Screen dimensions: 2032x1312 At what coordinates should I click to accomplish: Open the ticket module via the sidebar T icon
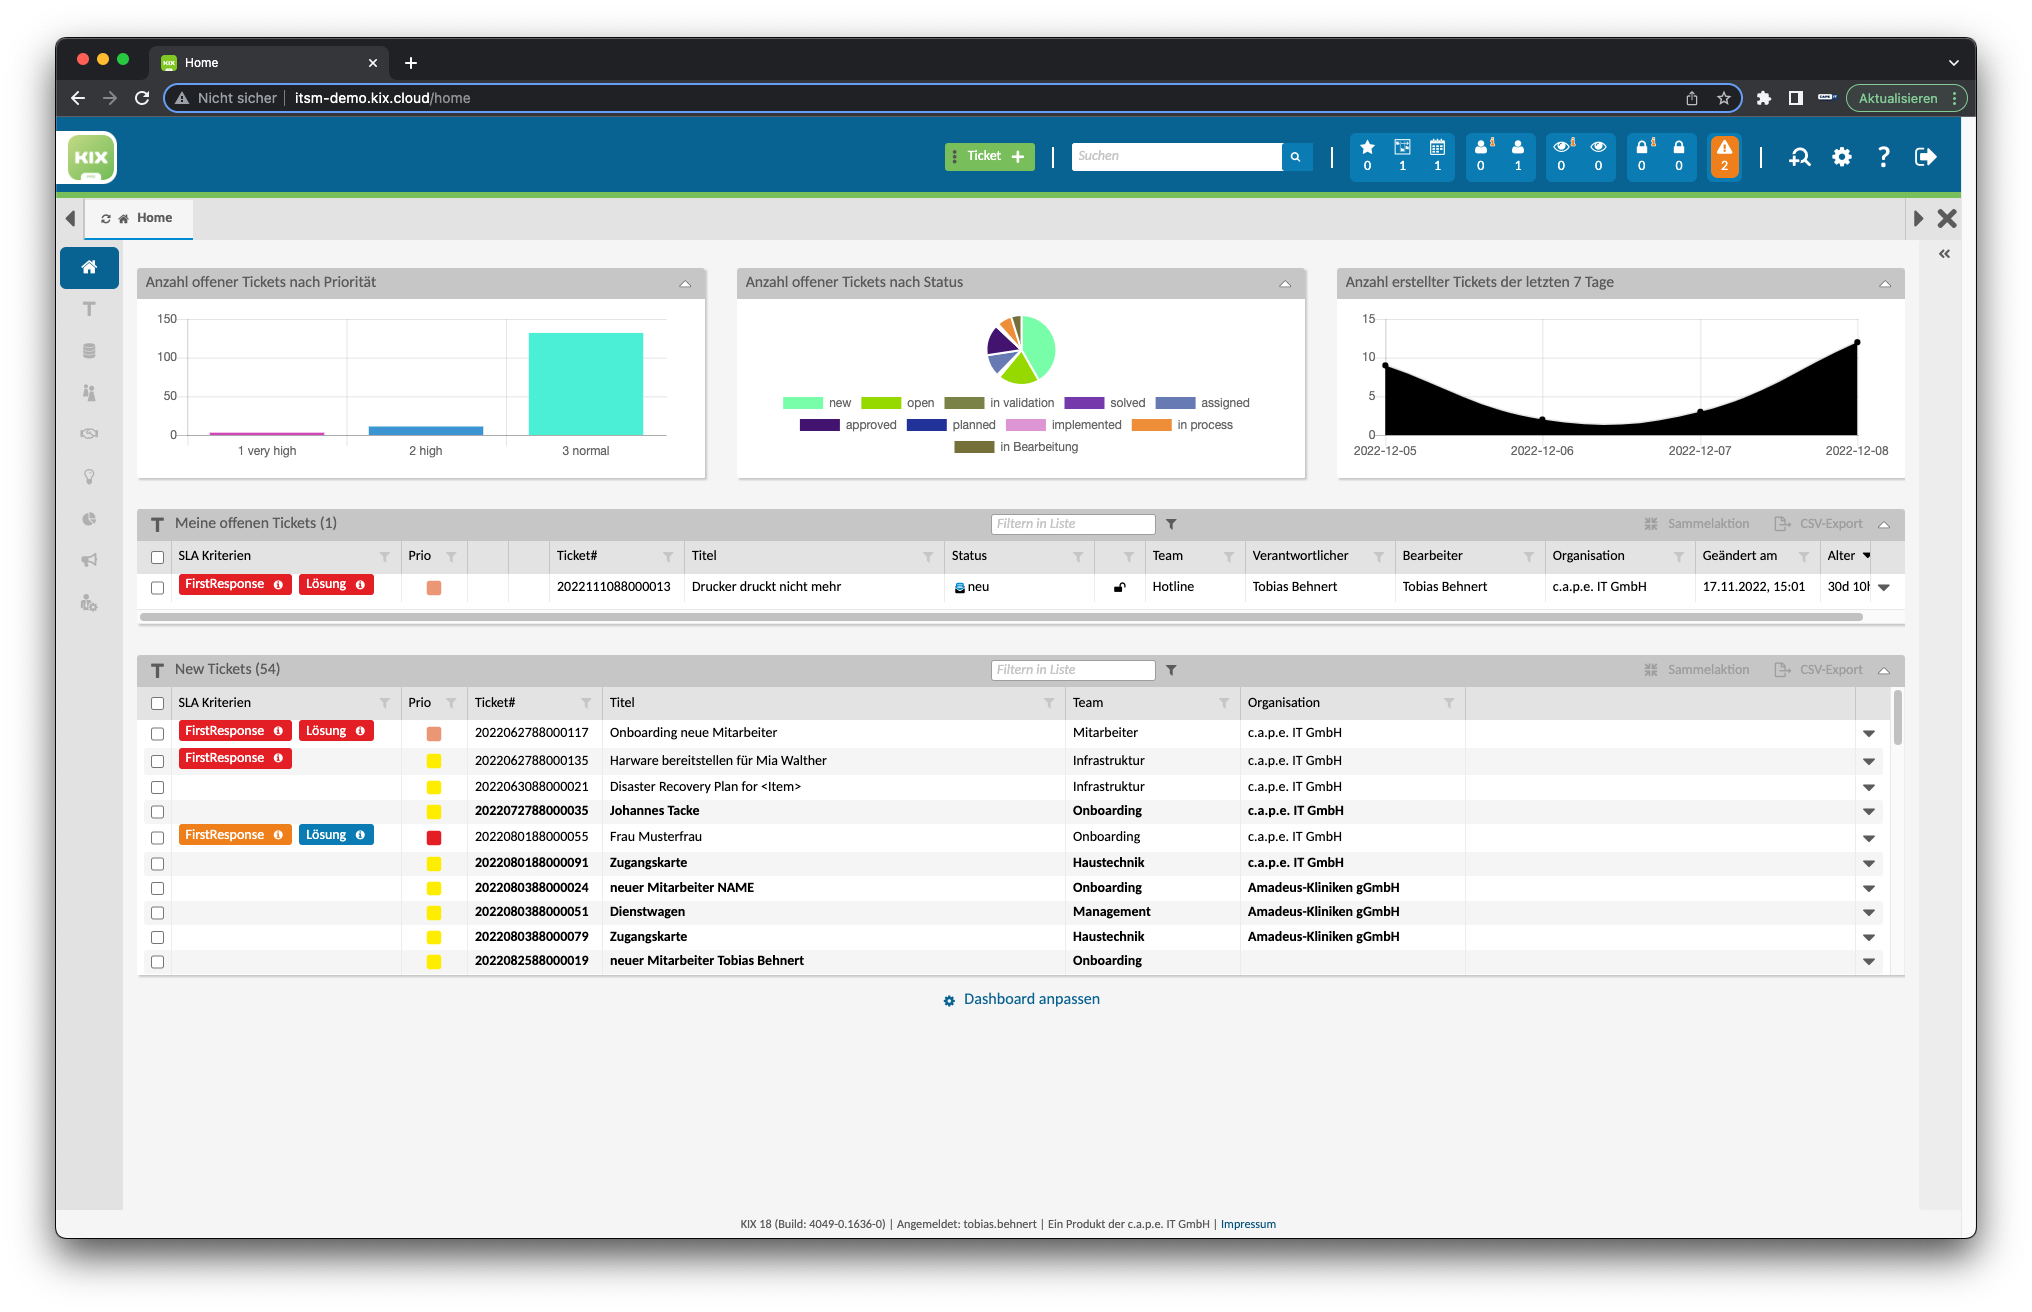89,309
